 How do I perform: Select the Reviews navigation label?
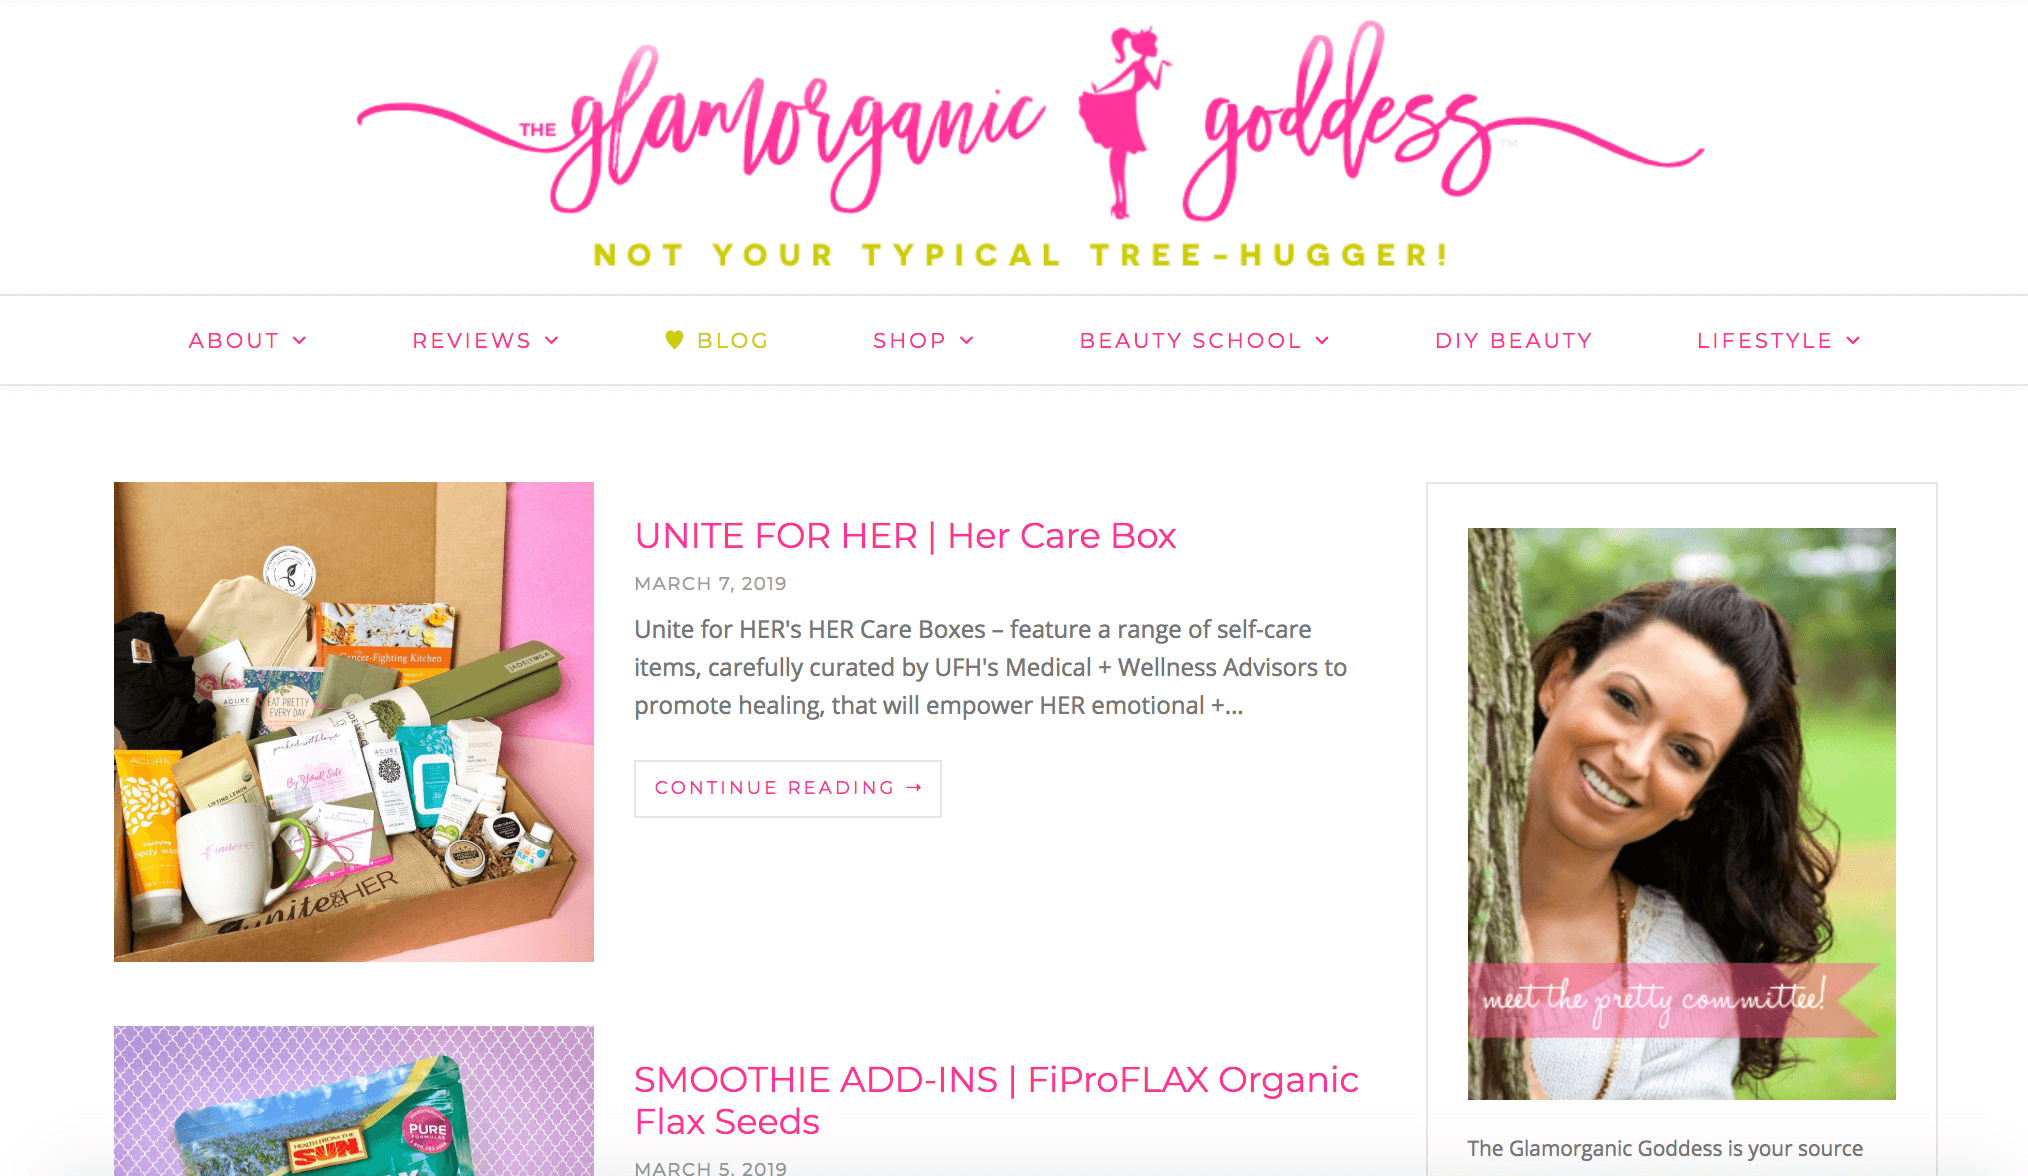tap(472, 341)
